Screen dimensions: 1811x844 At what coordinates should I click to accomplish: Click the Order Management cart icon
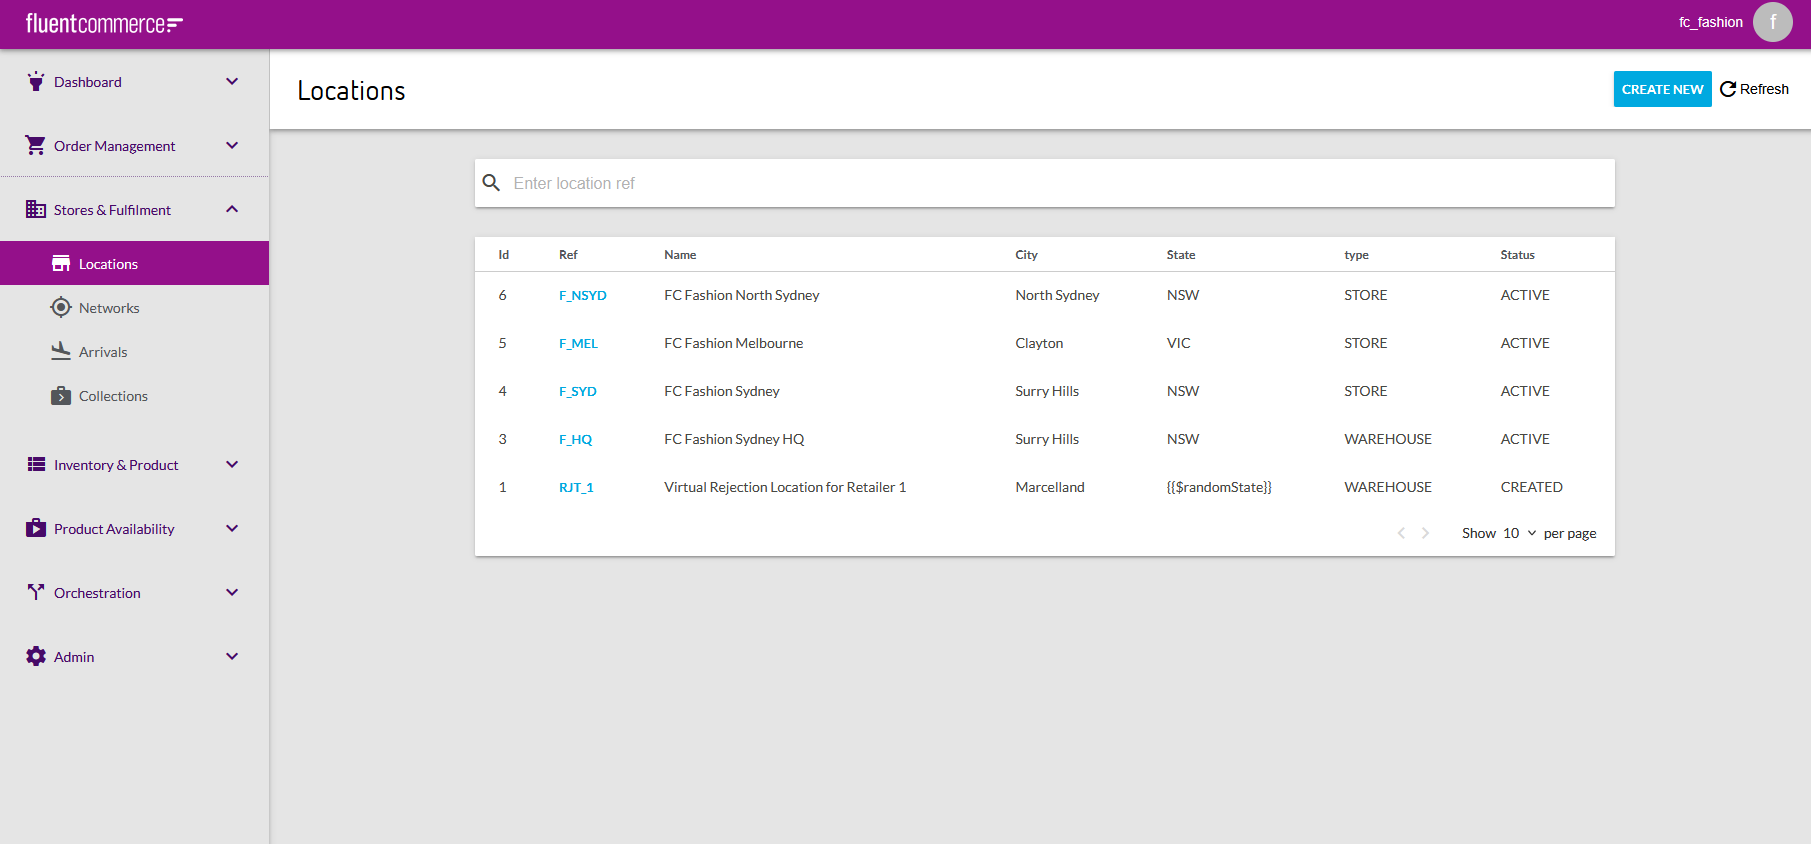point(36,145)
